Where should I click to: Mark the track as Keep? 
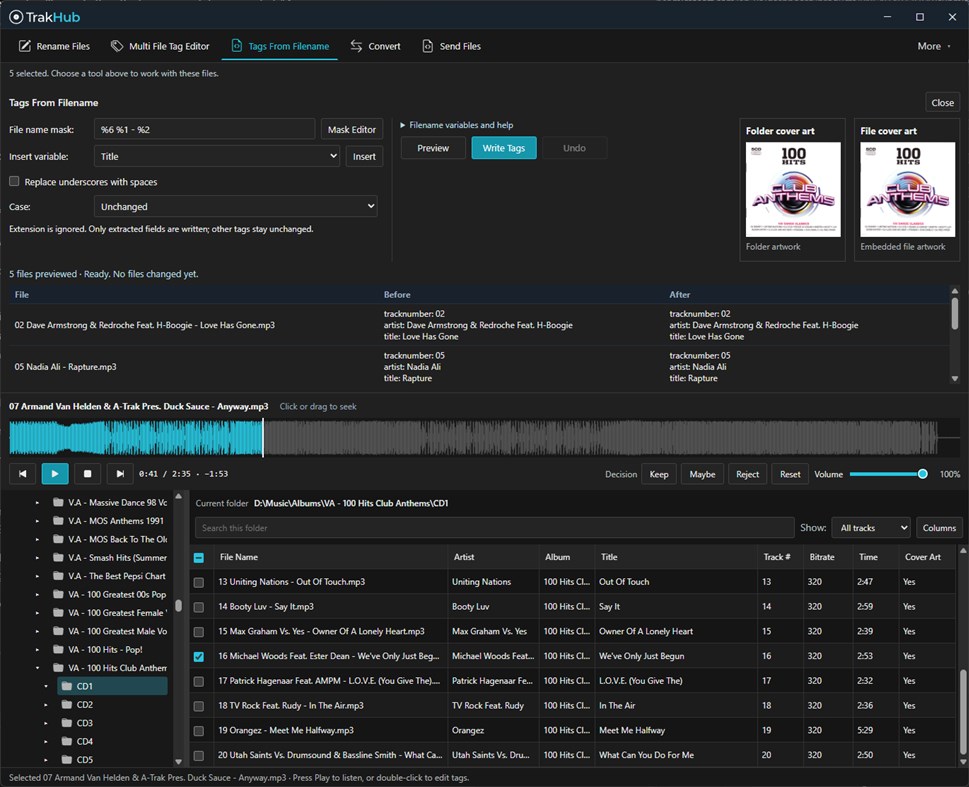point(659,474)
